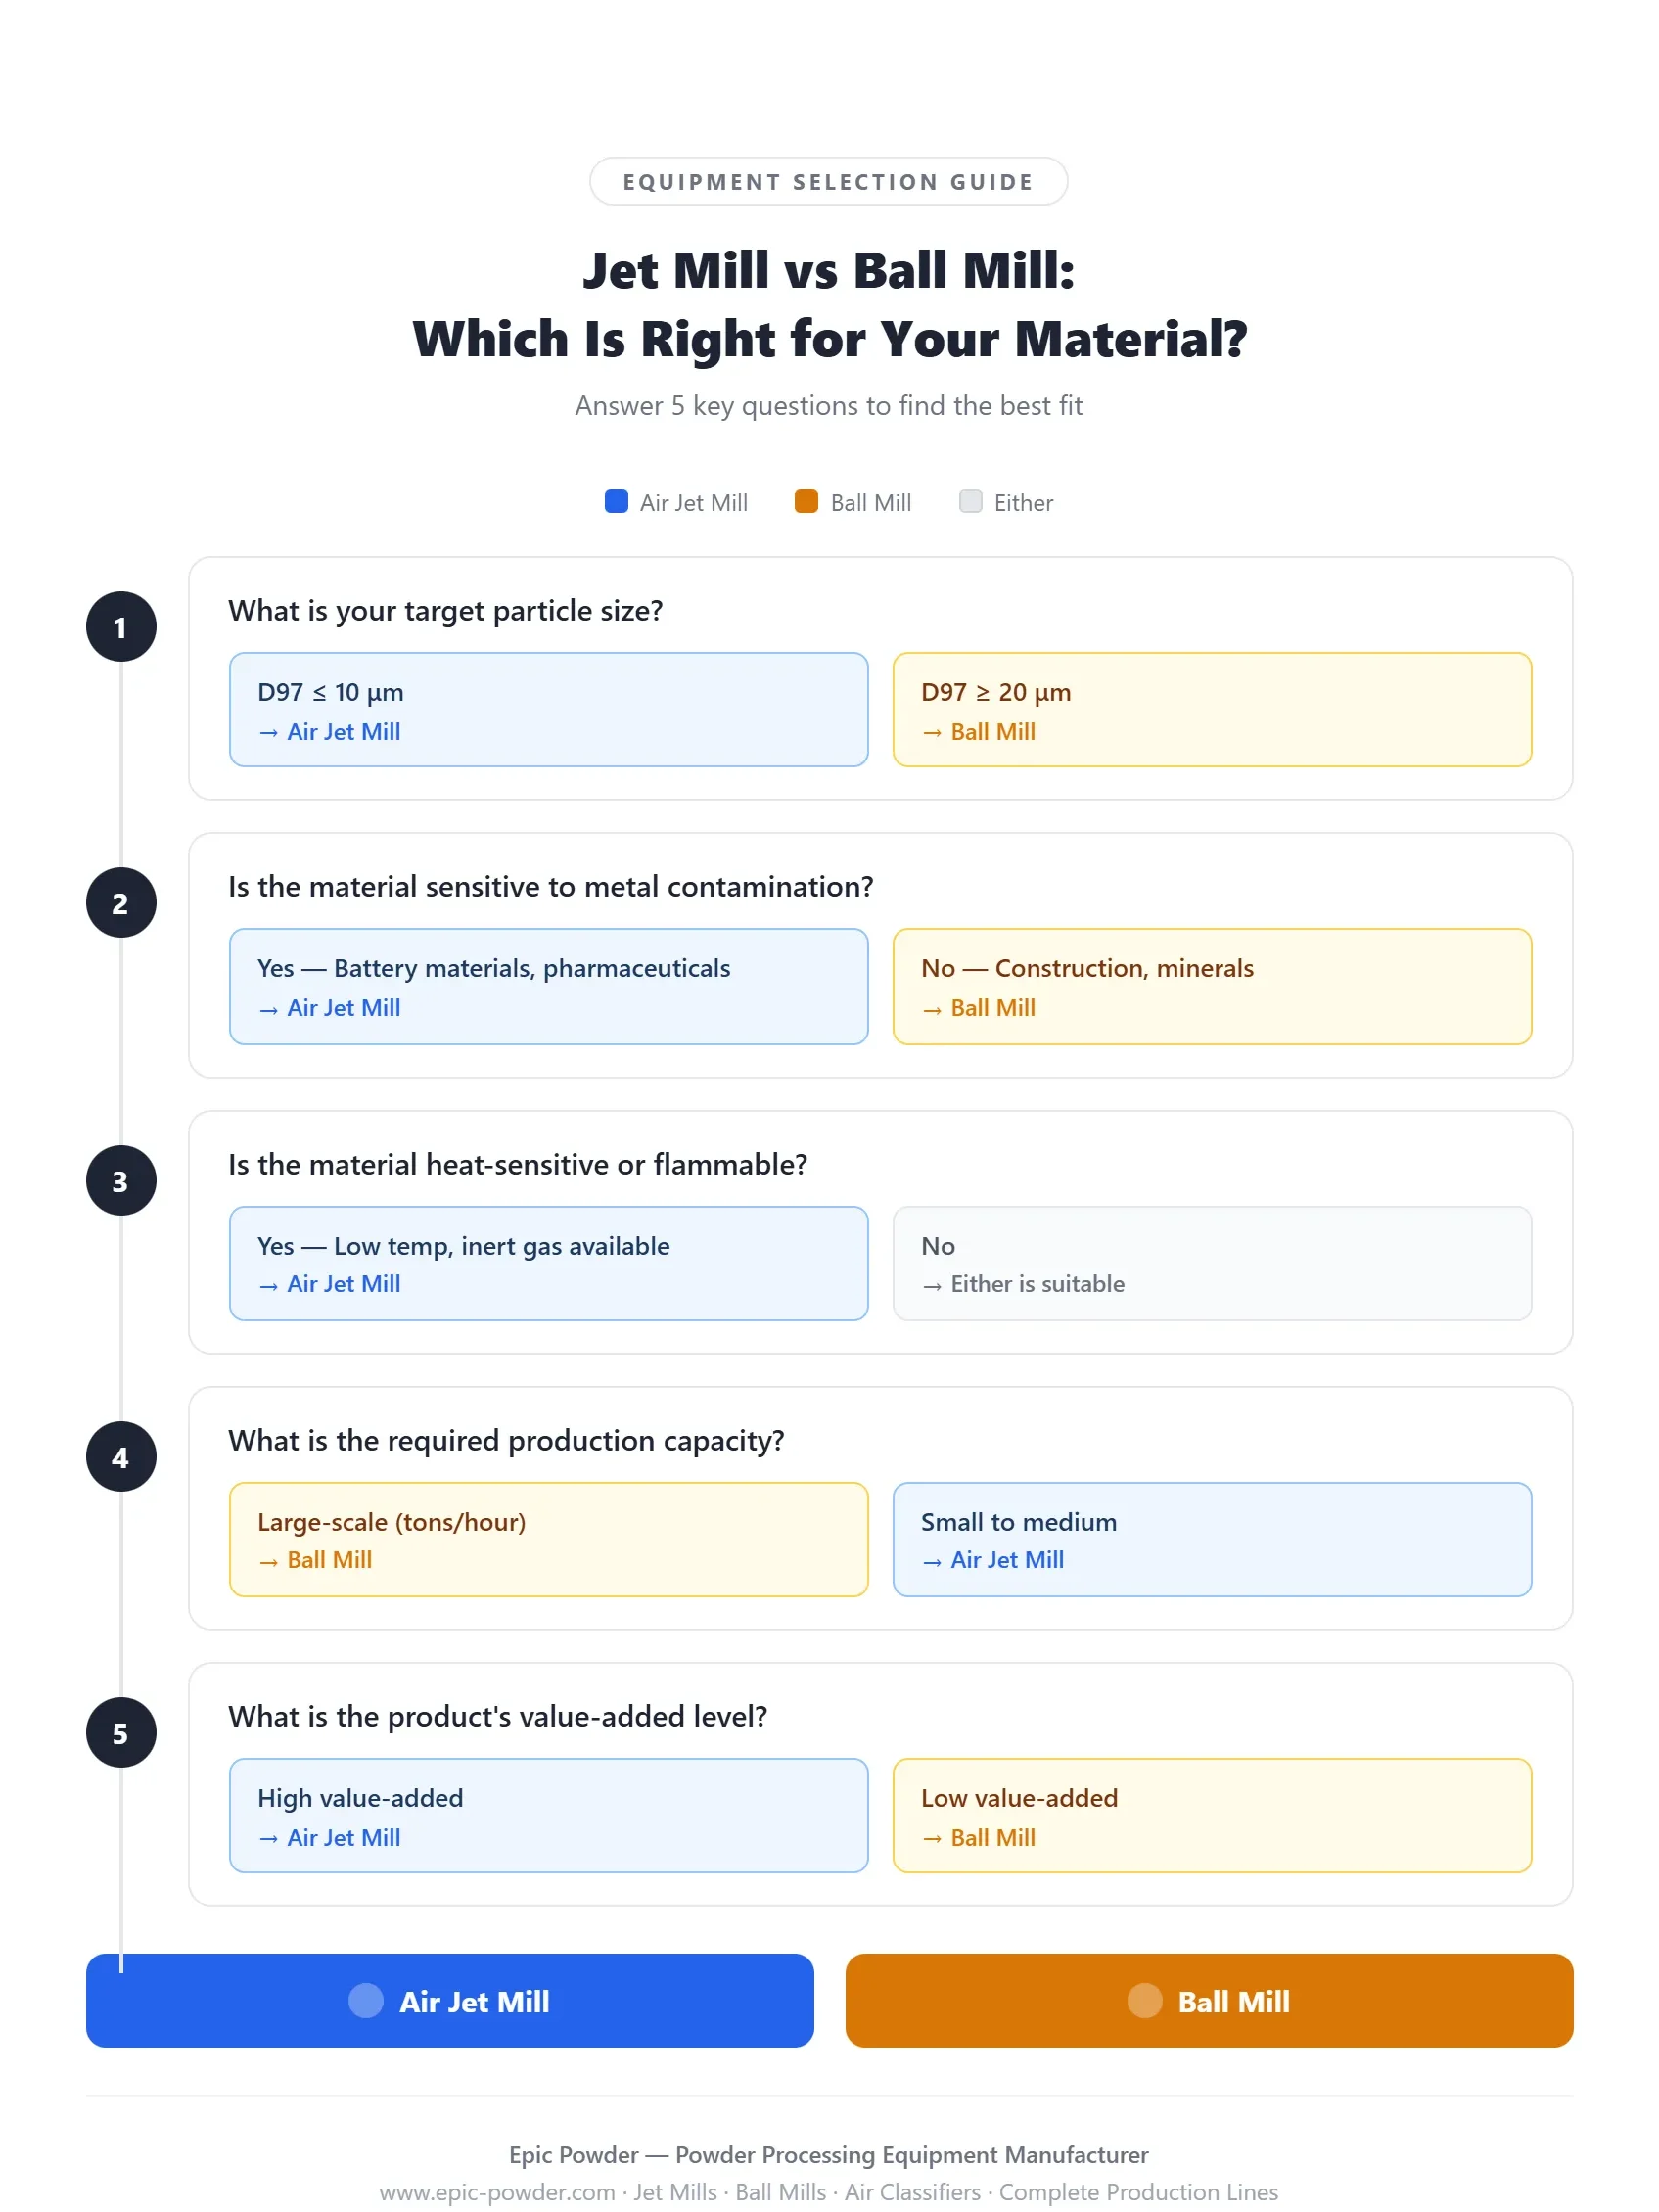1659x2212 pixels.
Task: Click the step 4 number circle
Action: pos(121,1457)
